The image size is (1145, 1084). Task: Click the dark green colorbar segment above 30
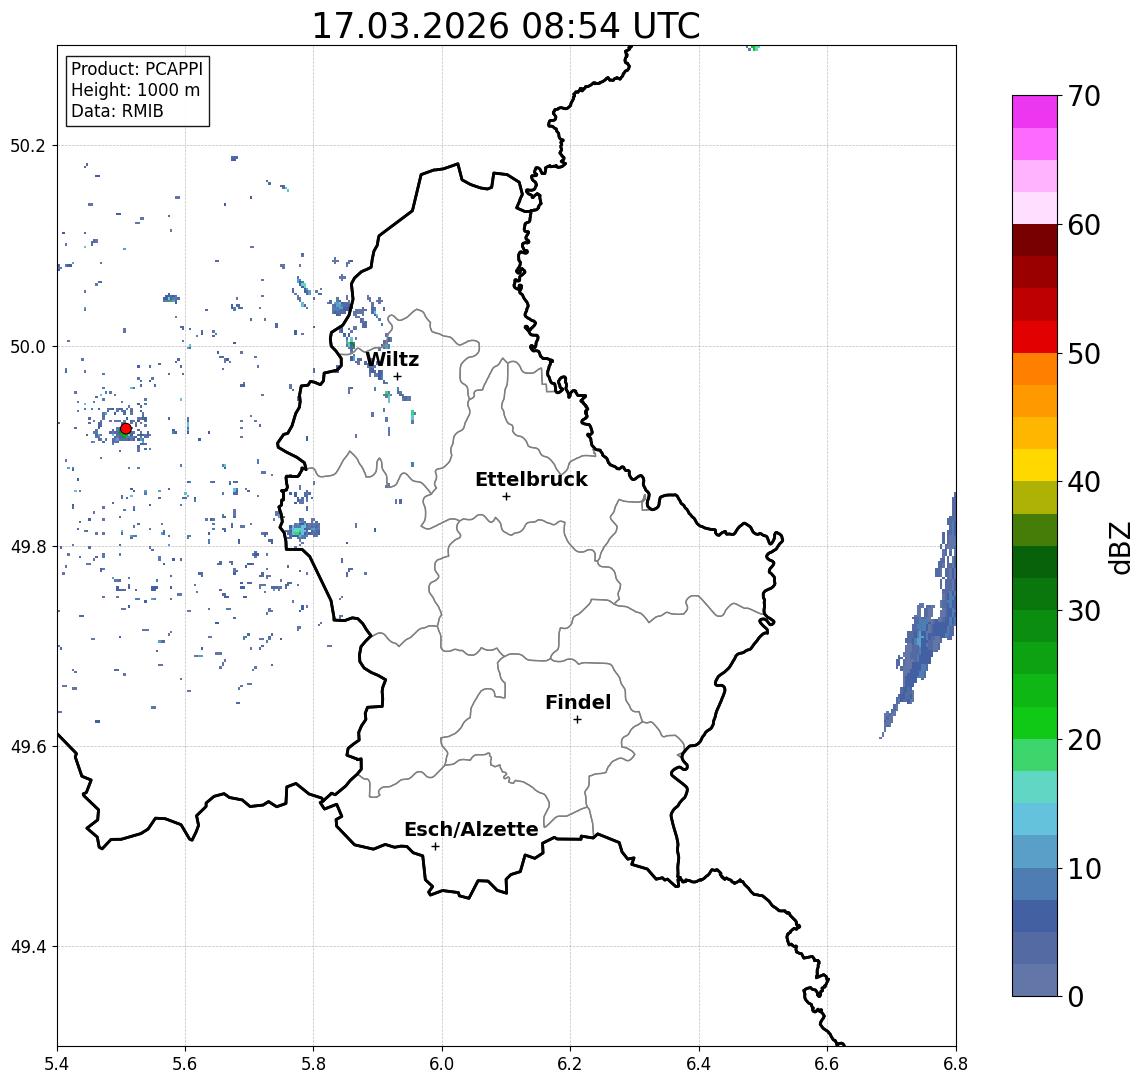click(x=1035, y=594)
